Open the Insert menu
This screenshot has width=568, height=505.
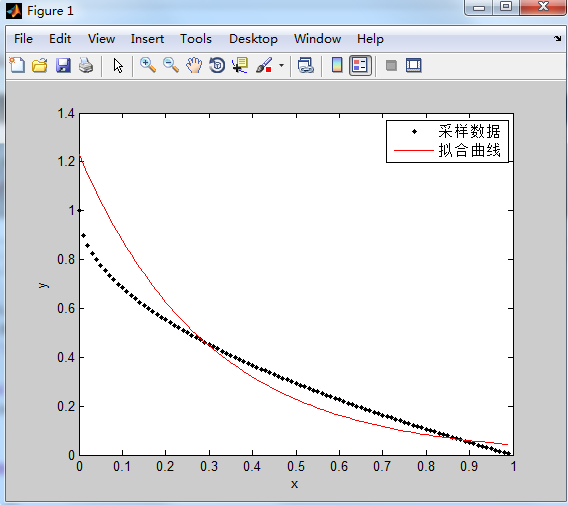(147, 39)
